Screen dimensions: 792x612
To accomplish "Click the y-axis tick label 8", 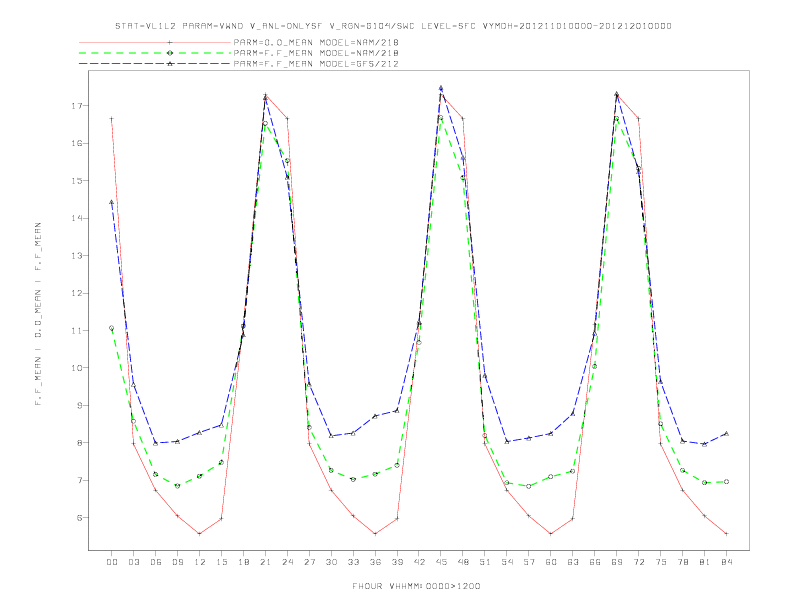I will 80,443.
